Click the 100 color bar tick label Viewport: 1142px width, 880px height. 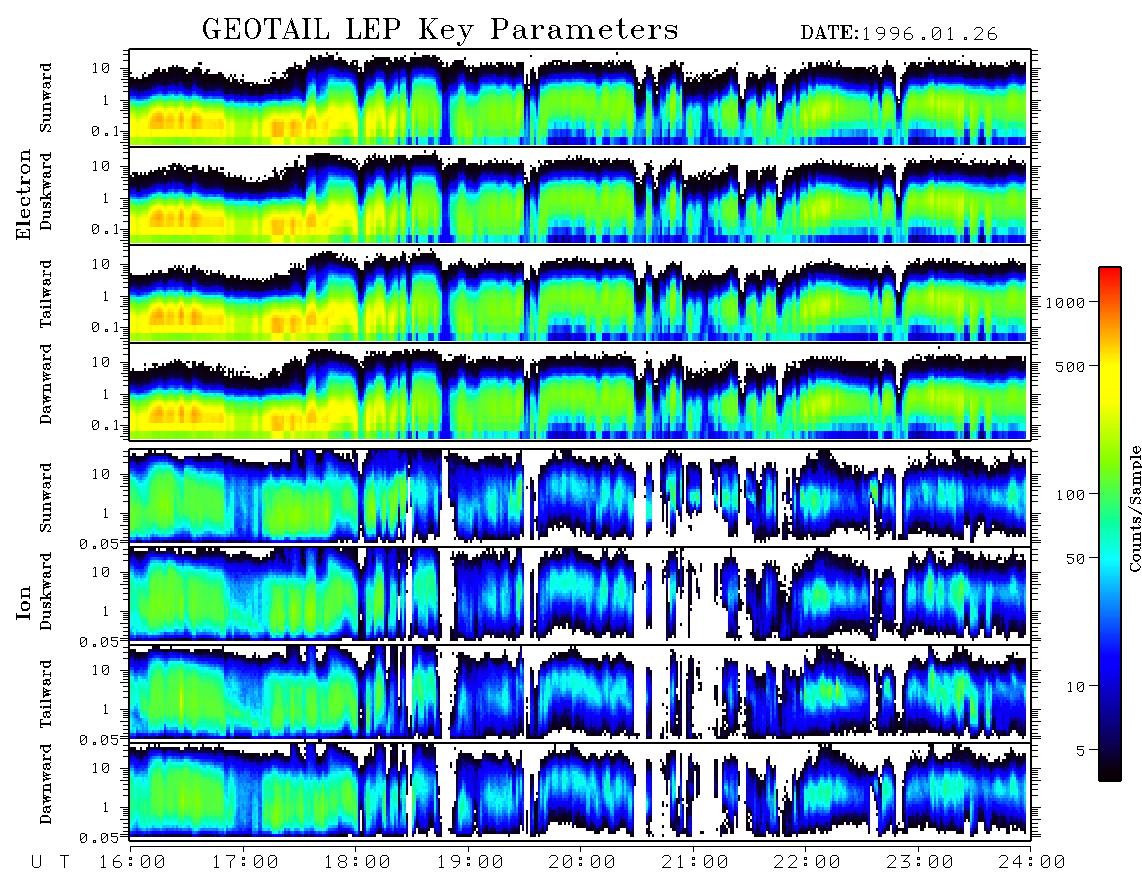pyautogui.click(x=1071, y=495)
